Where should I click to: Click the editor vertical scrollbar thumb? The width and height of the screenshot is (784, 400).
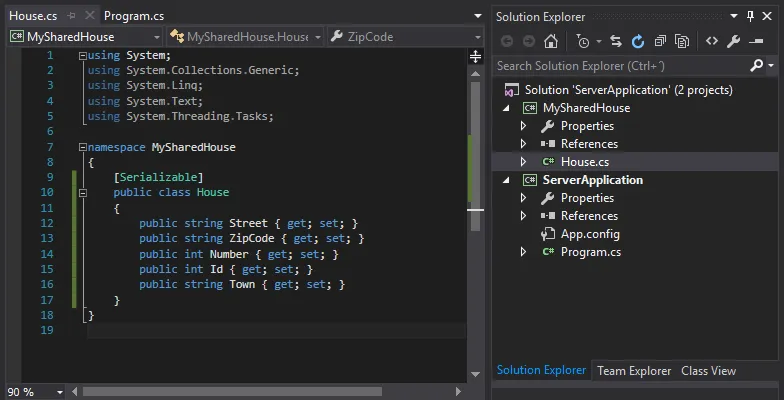pos(475,156)
